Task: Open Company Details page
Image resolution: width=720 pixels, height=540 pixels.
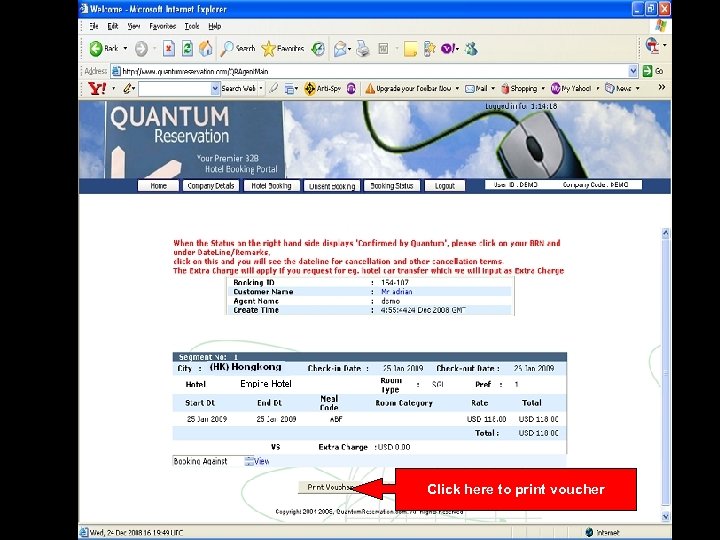Action: click(x=211, y=186)
